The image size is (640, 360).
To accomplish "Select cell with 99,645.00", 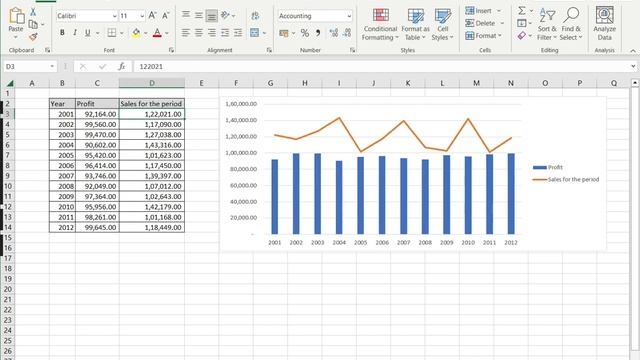I will [x=97, y=227].
